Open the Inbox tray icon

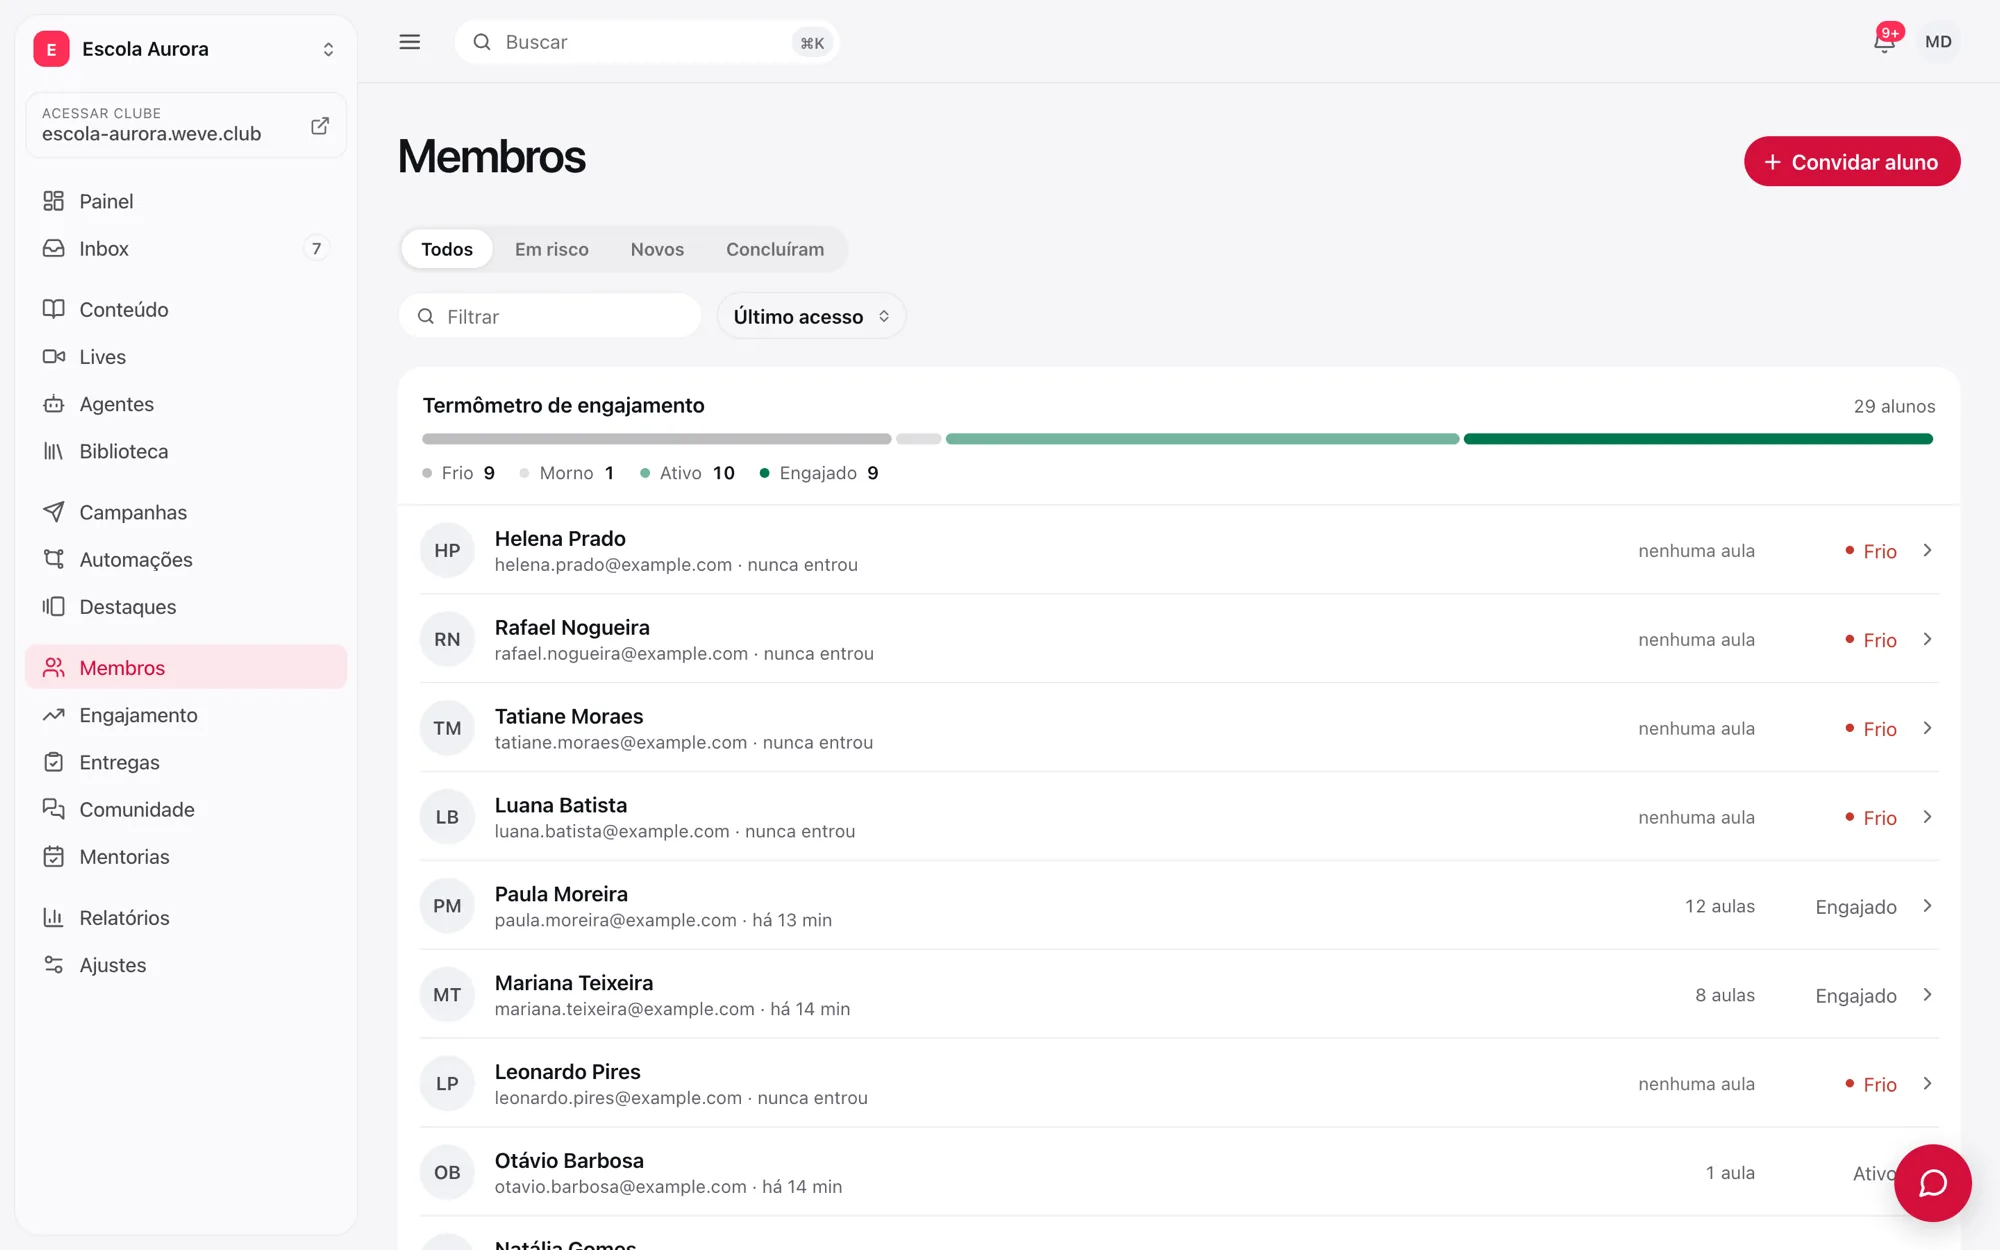(54, 248)
